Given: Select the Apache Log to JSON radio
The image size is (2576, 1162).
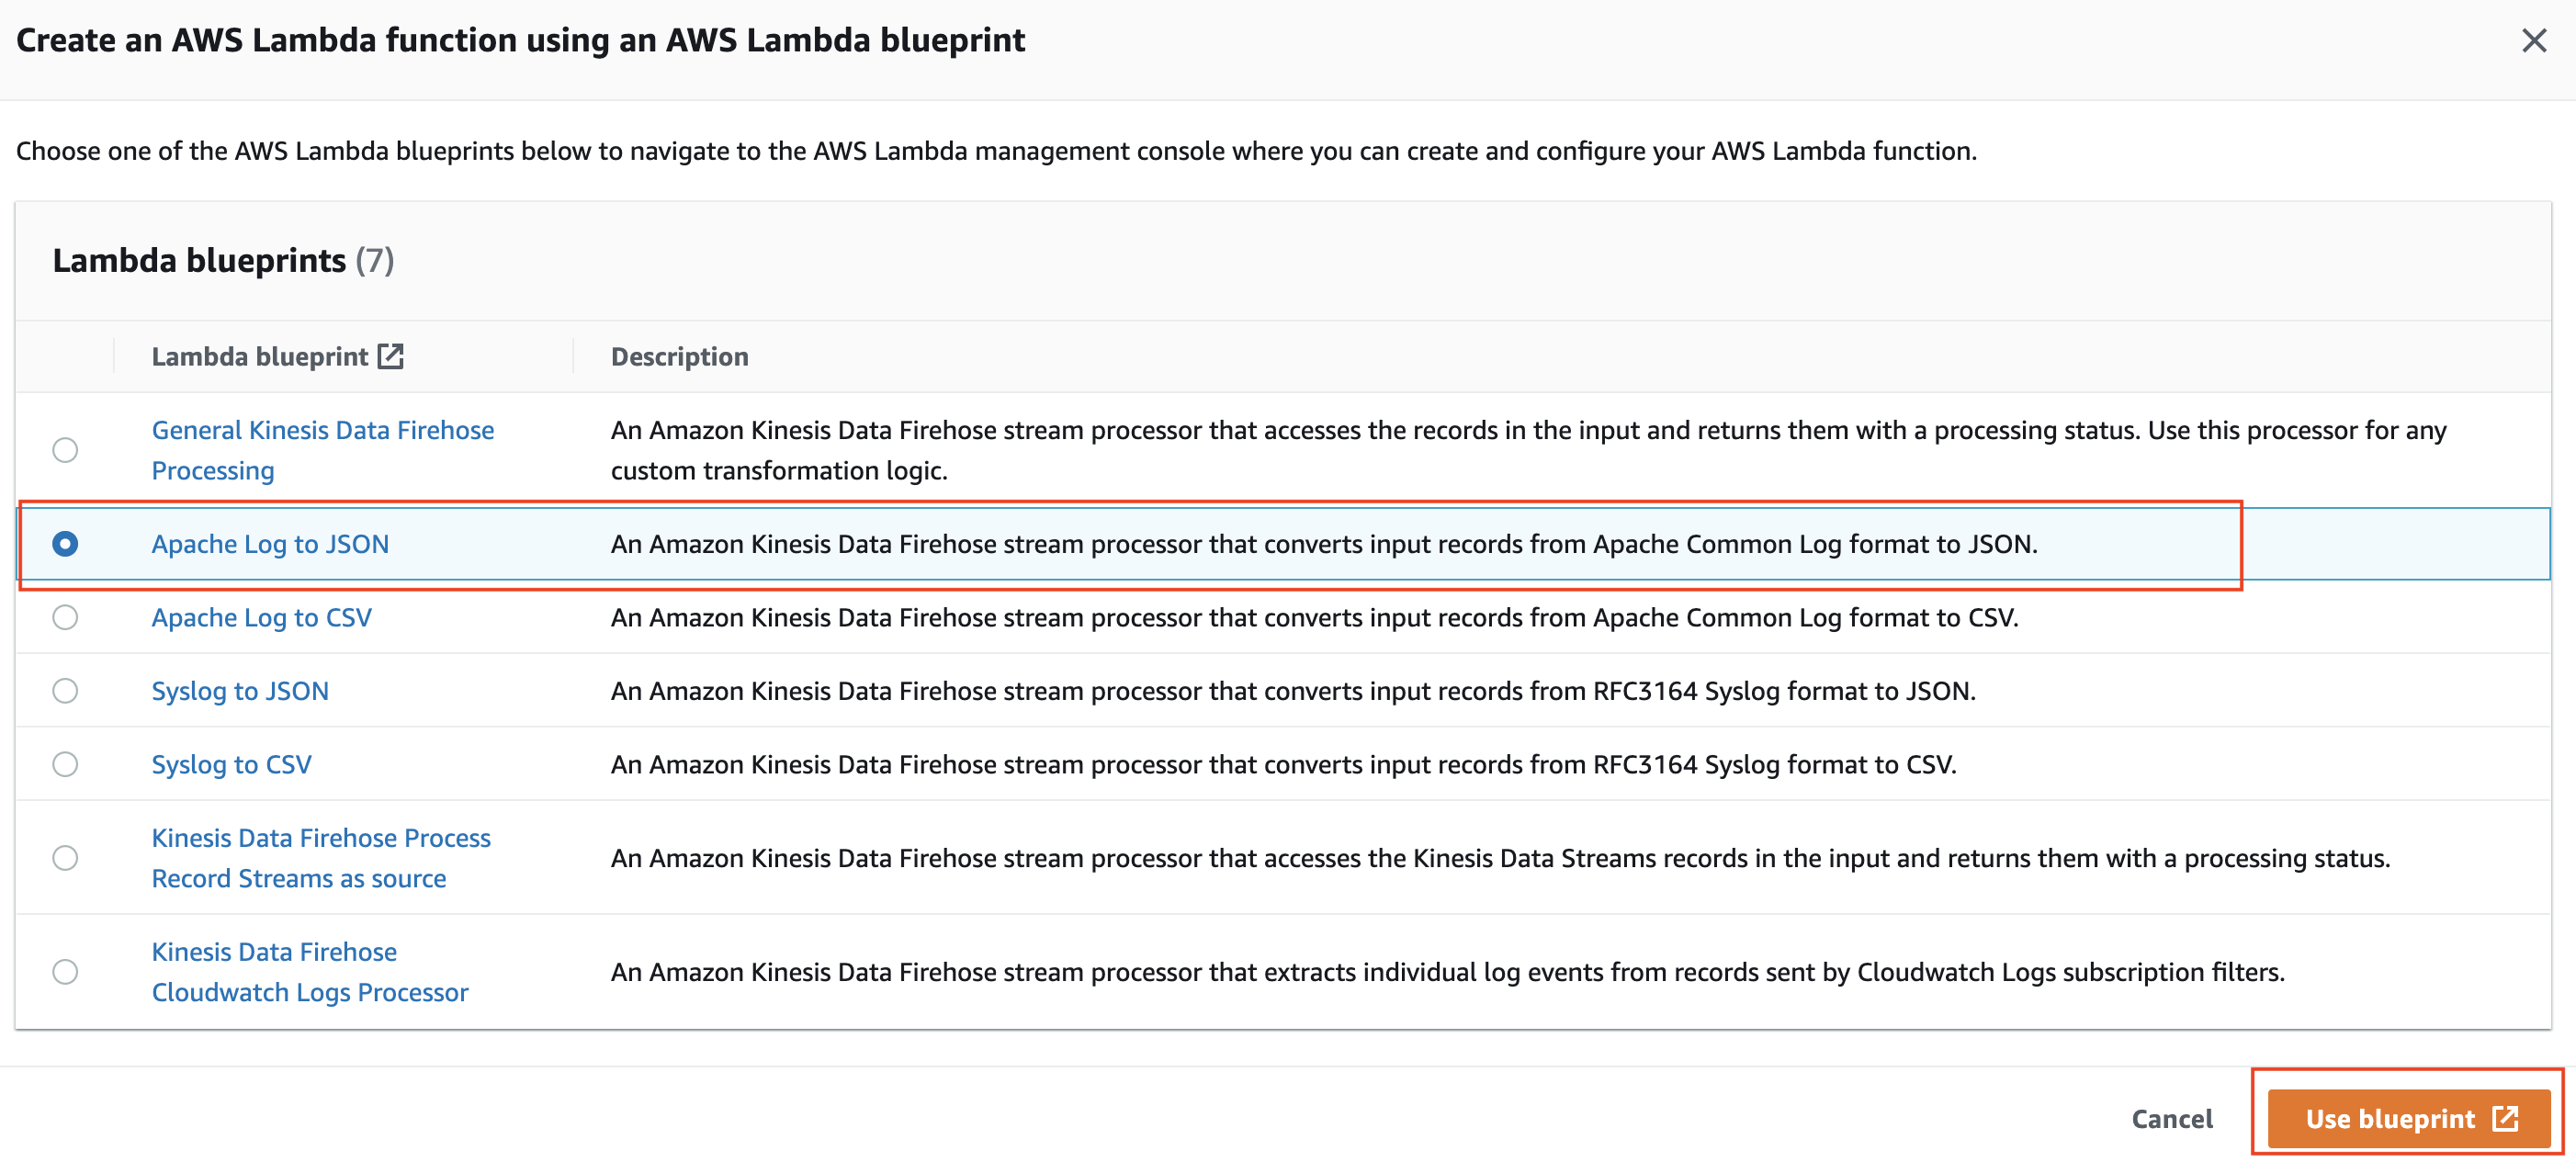Looking at the screenshot, I should 65,544.
